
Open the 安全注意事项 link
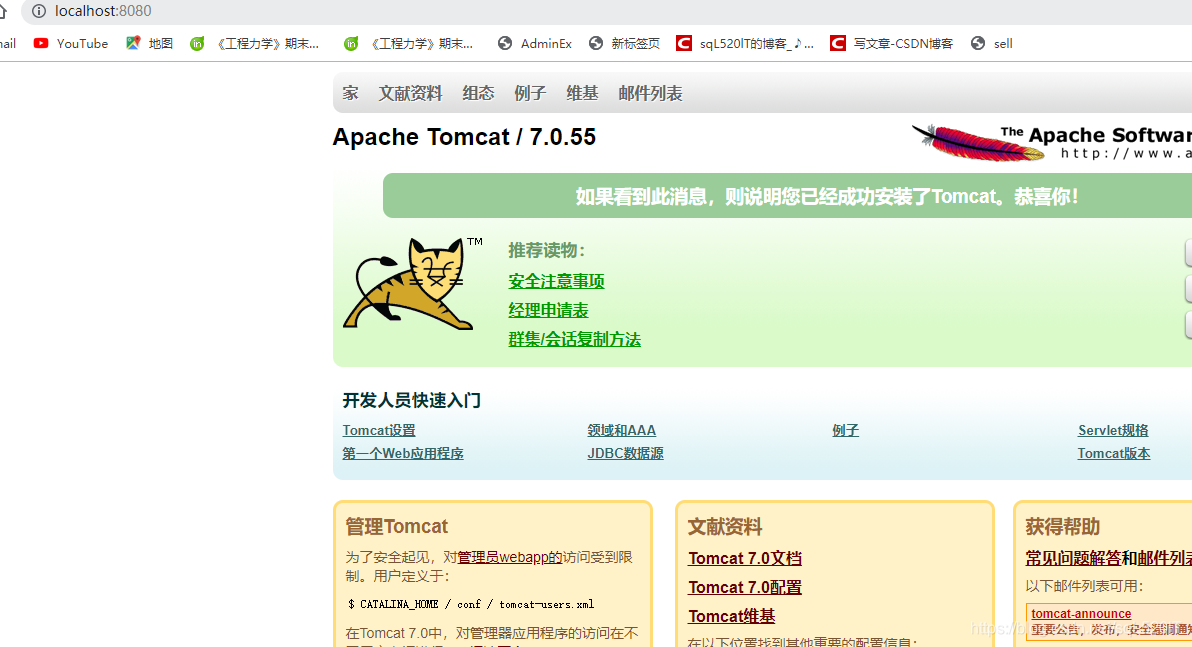pyautogui.click(x=556, y=281)
